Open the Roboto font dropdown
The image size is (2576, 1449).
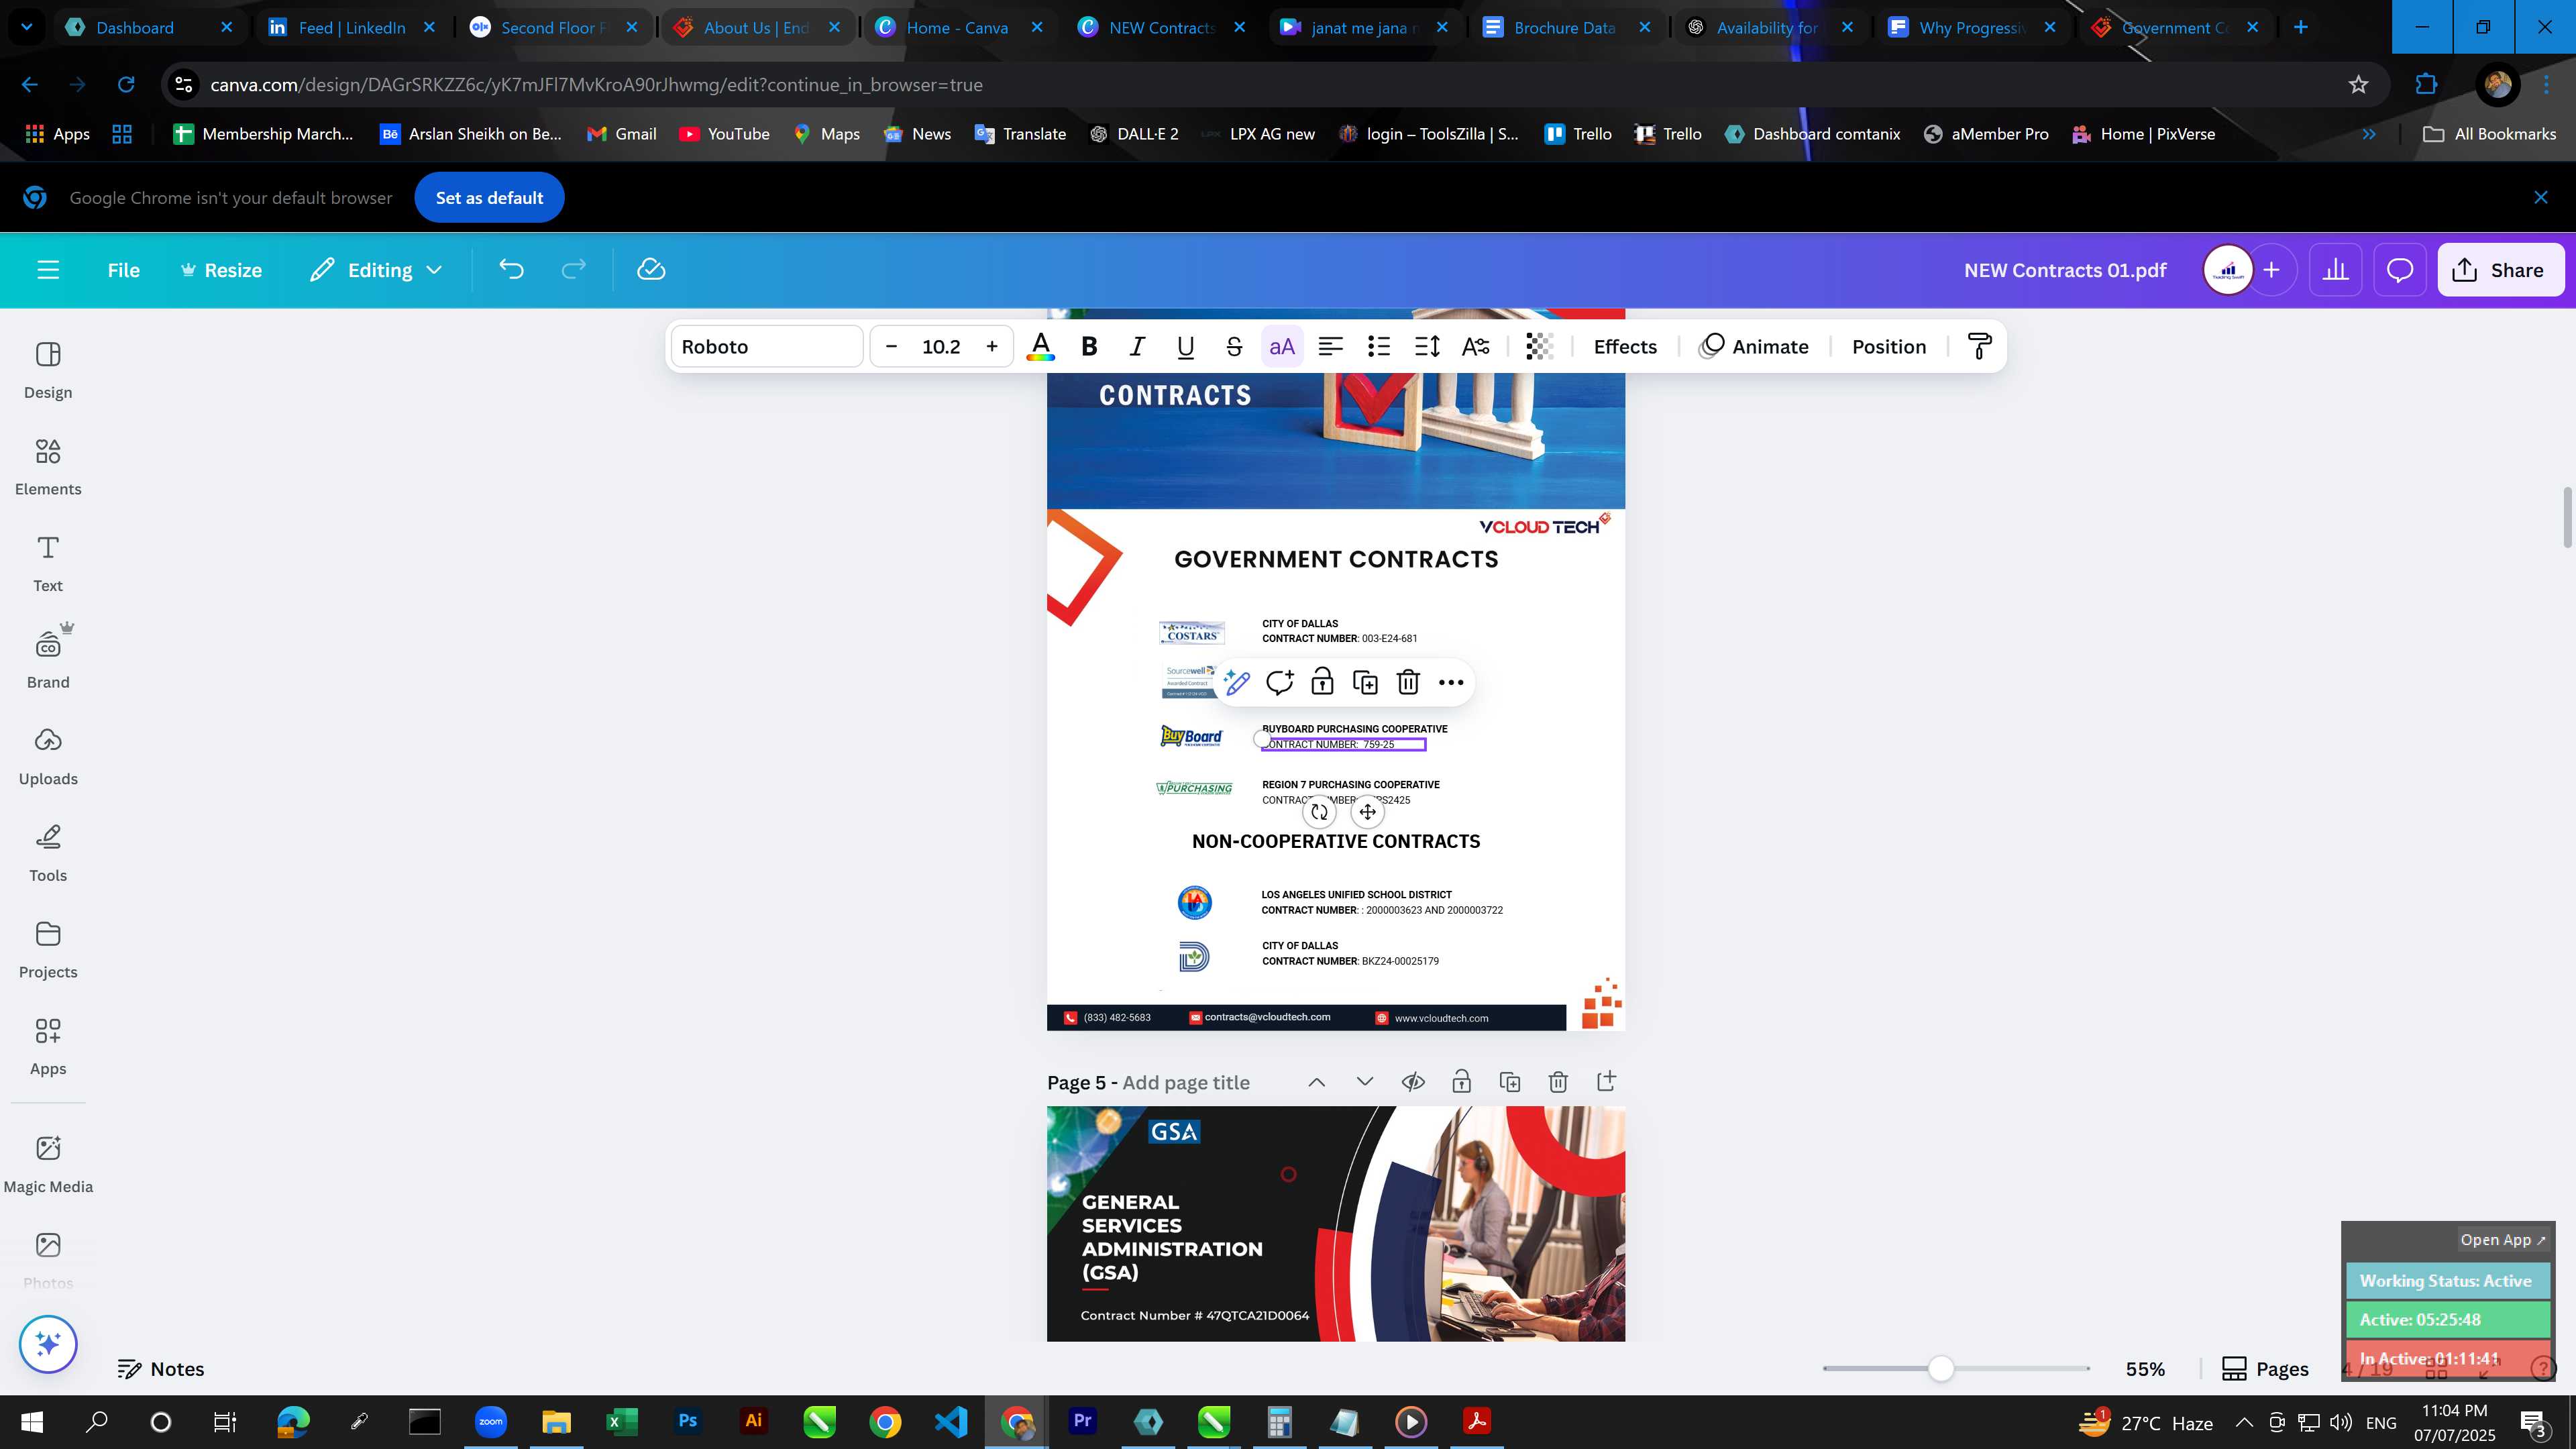click(767, 347)
